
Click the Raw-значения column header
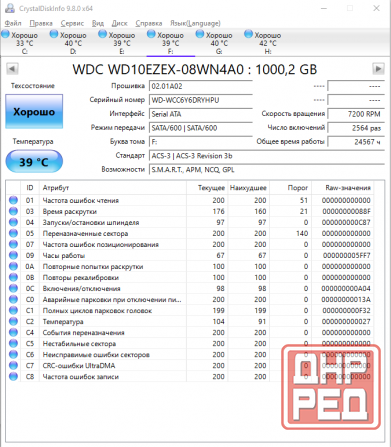point(342,188)
